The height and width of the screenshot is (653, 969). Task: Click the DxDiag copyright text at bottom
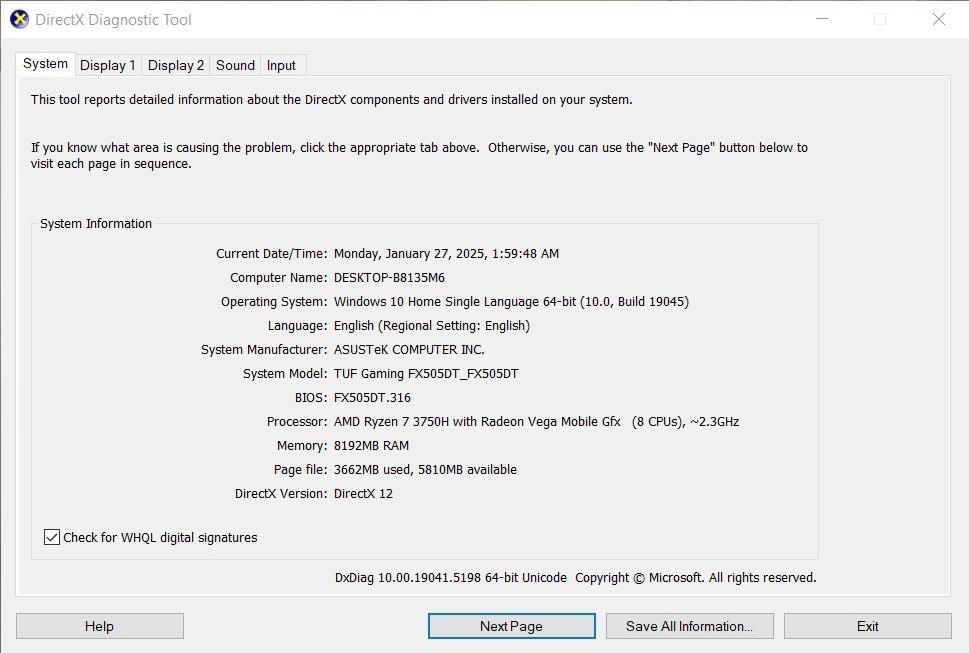[575, 577]
